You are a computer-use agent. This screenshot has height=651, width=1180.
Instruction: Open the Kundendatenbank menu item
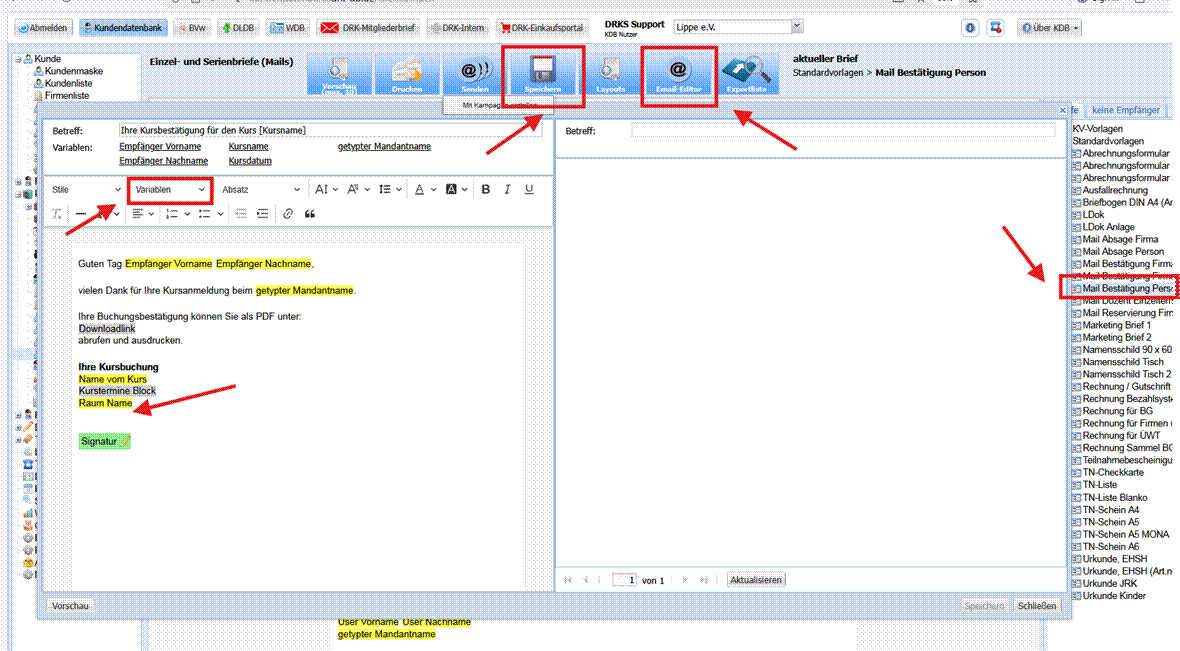(121, 28)
